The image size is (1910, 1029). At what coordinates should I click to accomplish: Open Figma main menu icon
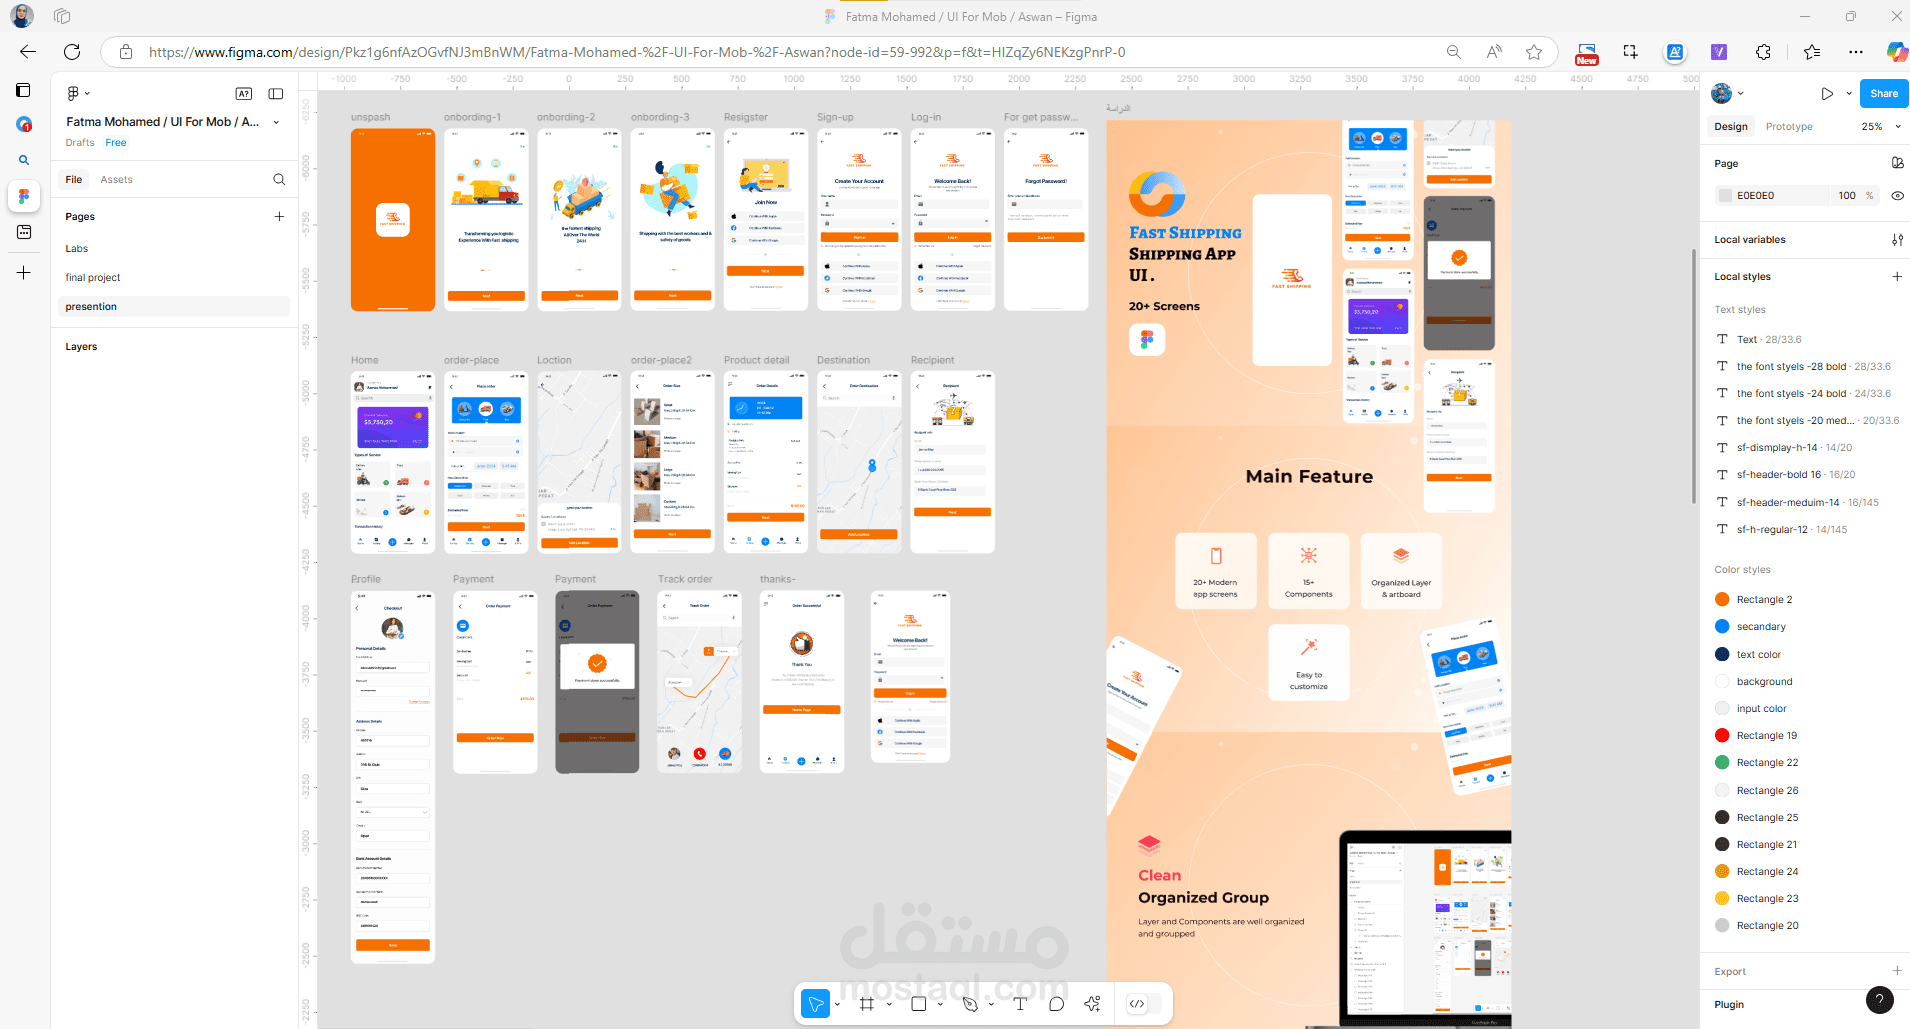pyautogui.click(x=74, y=93)
